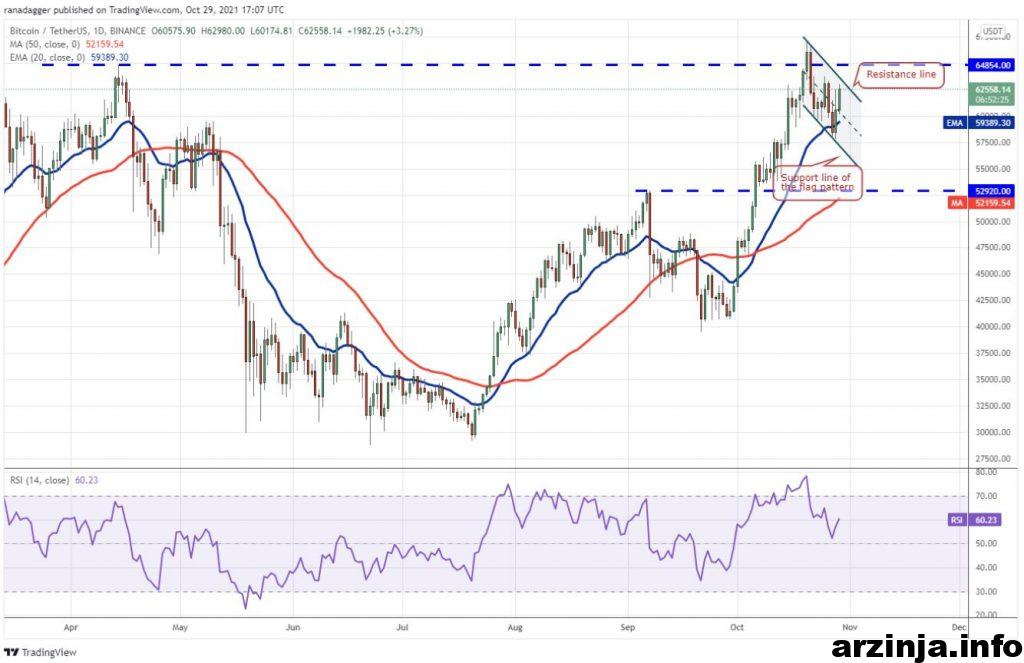This screenshot has width=1024, height=663.
Task: Click the EMA (20, close, 0) indicator legend
Action: click(x=67, y=58)
